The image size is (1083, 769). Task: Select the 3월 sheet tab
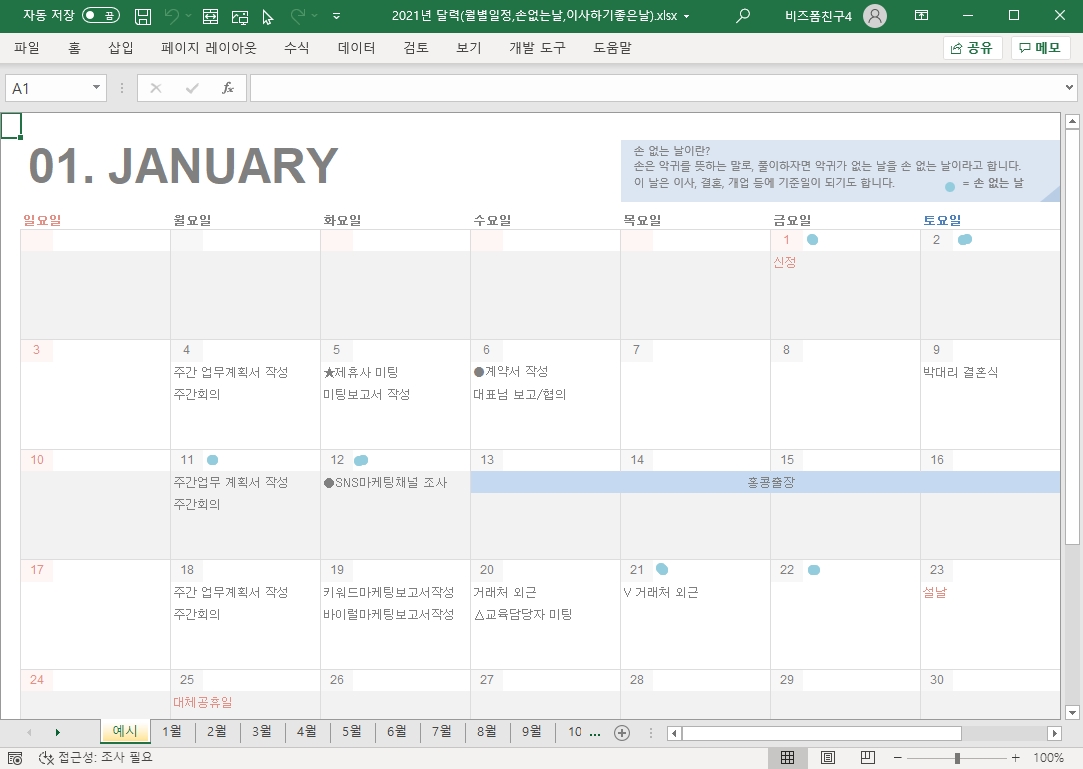tap(262, 732)
